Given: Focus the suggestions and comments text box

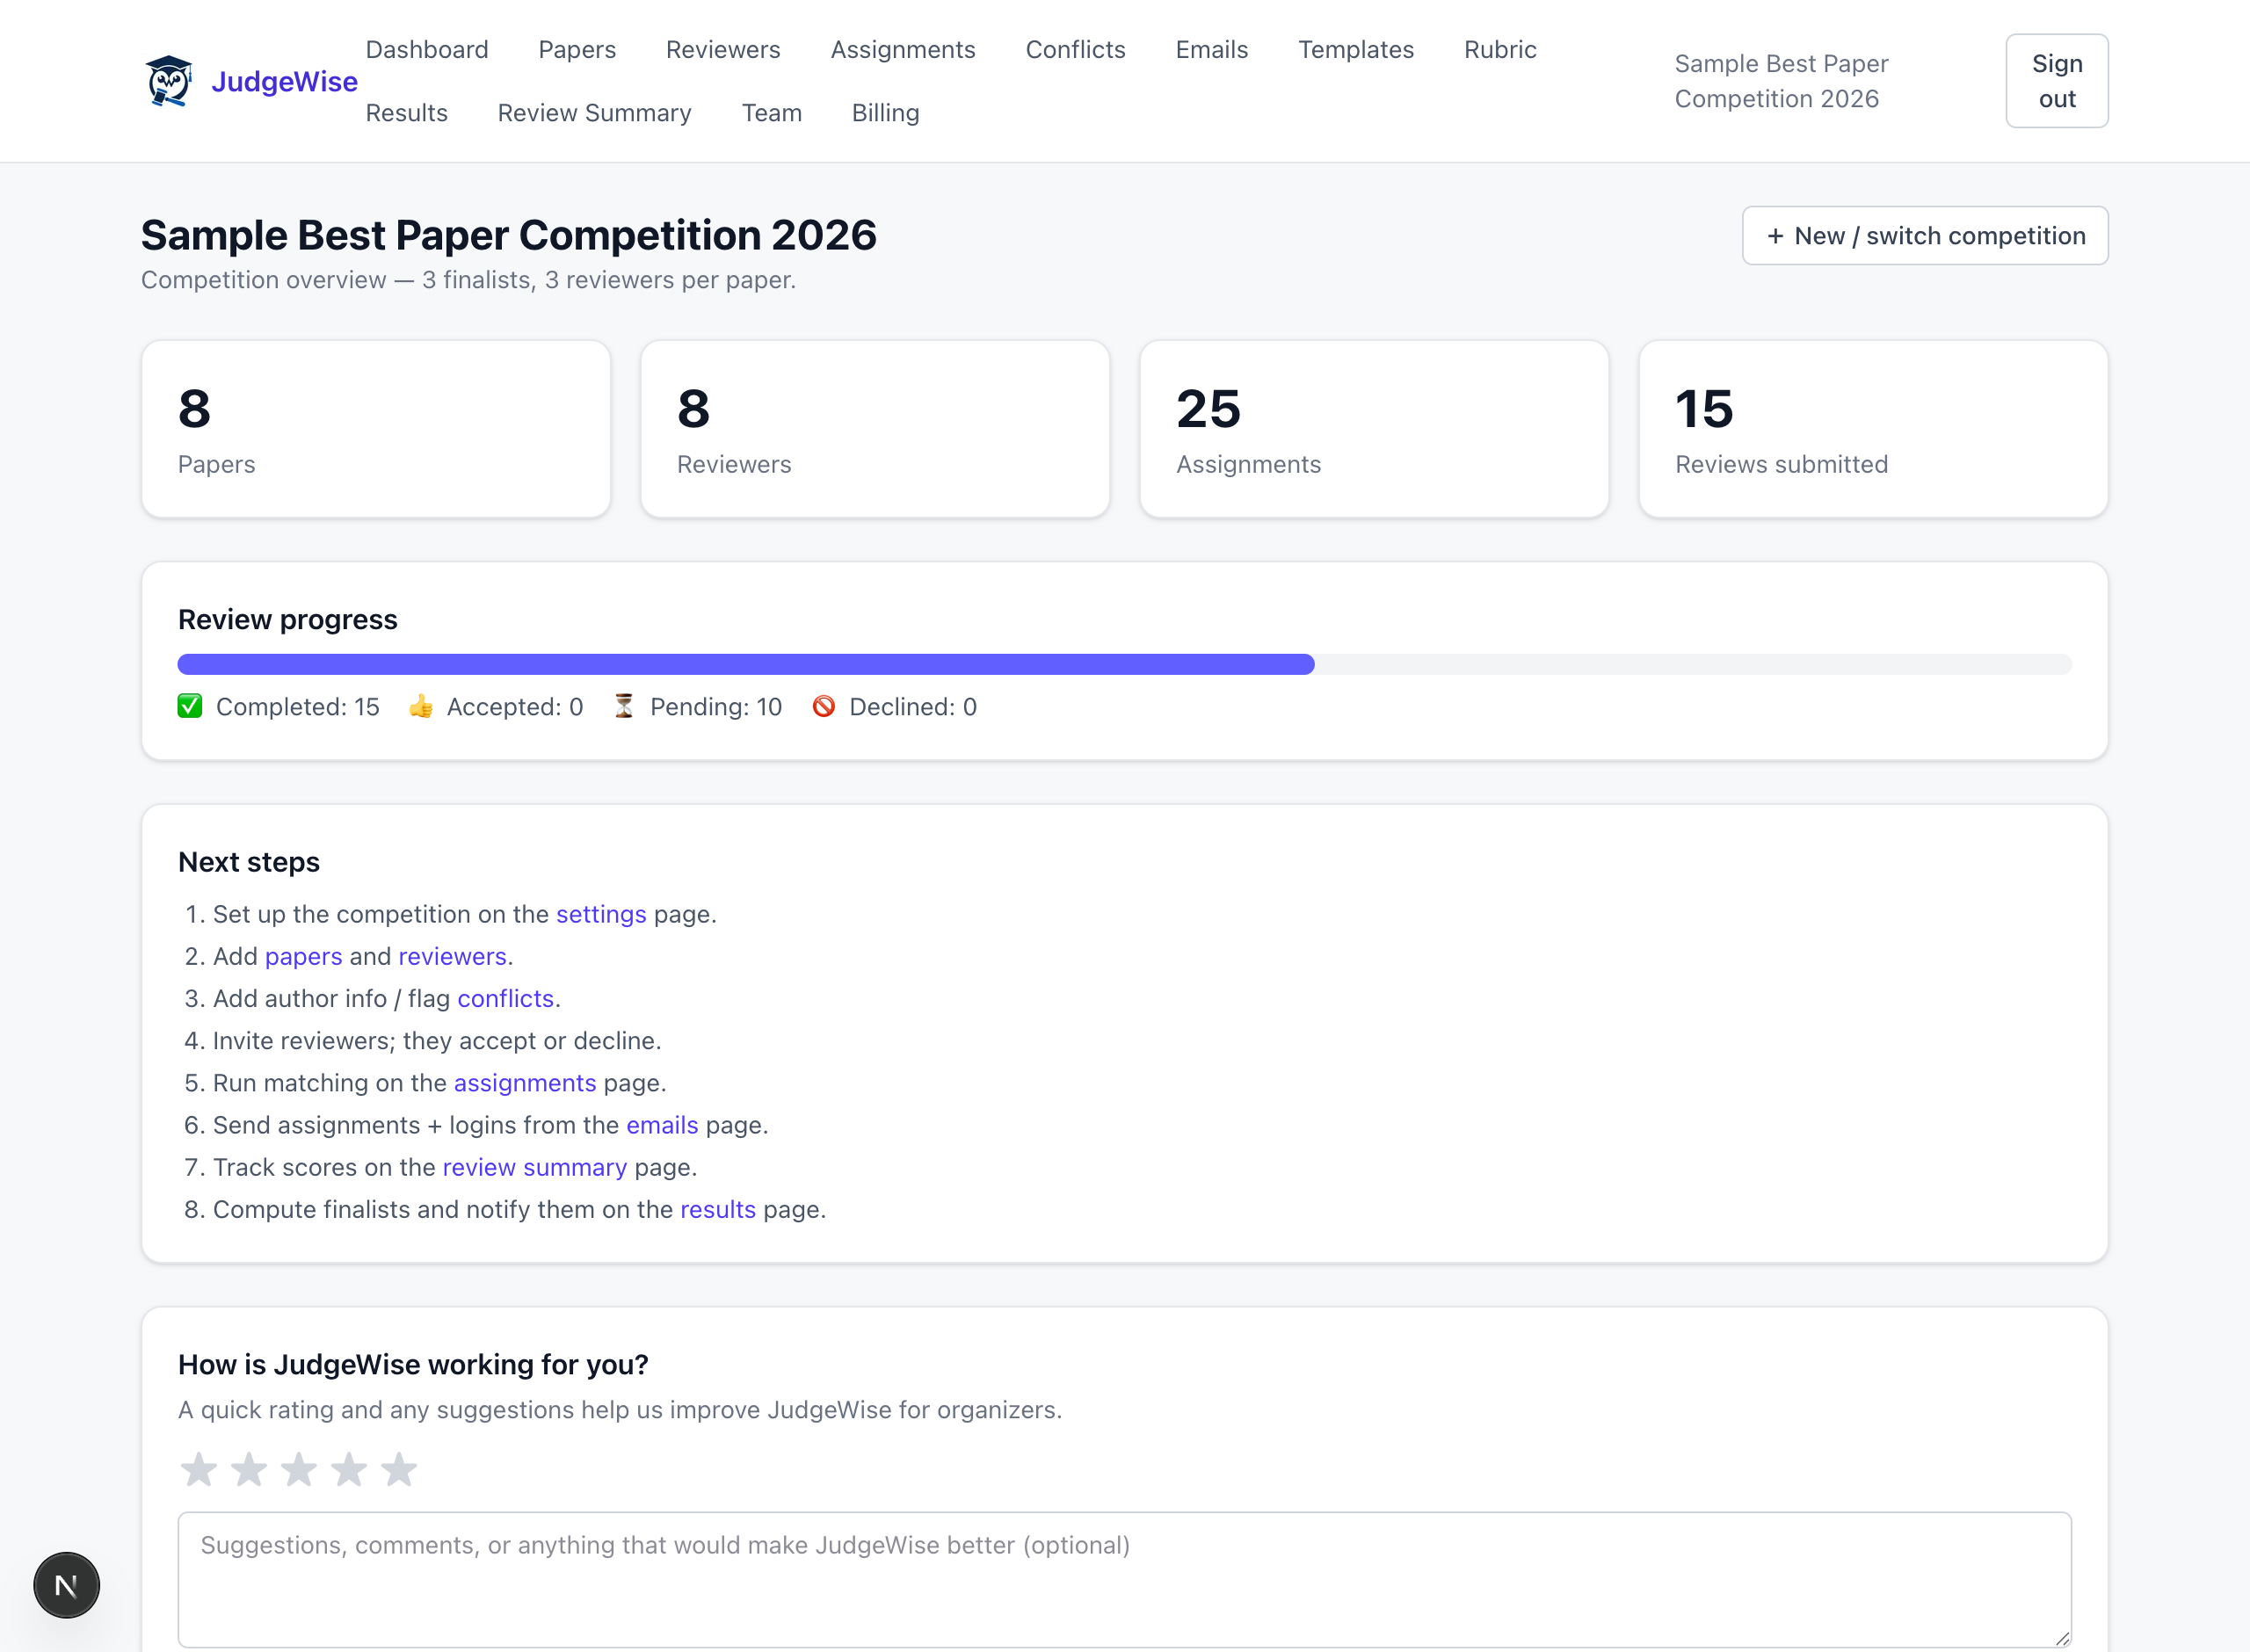Looking at the screenshot, I should [x=1124, y=1579].
